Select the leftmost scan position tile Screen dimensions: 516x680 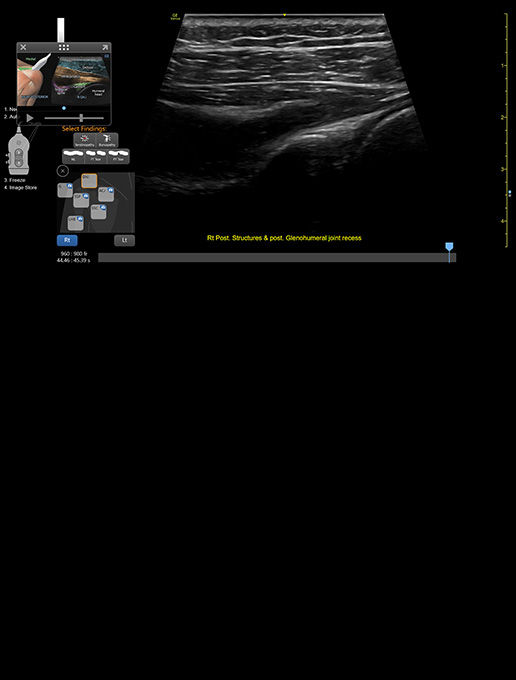[x=65, y=190]
